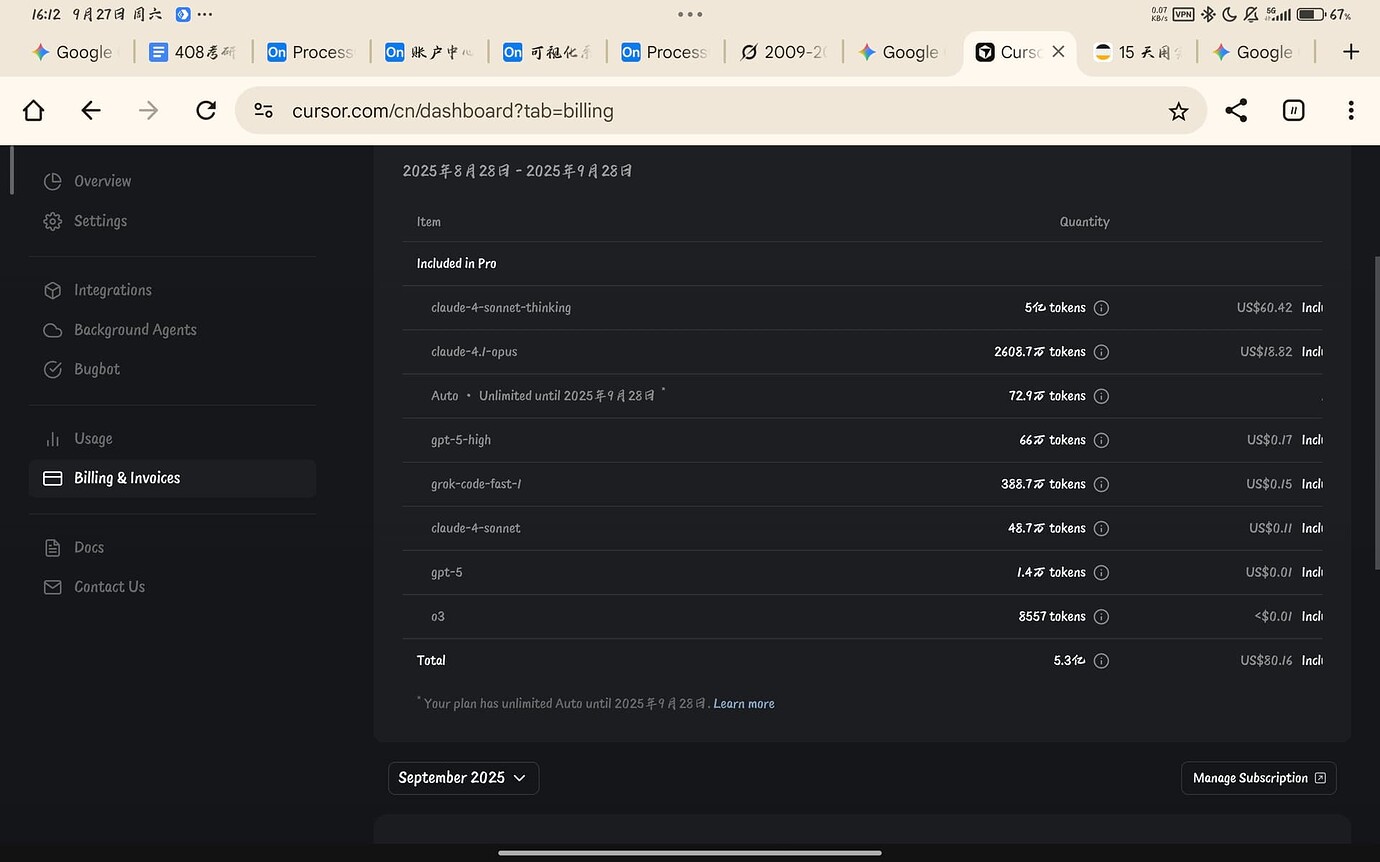Go back with the back arrow

91,111
